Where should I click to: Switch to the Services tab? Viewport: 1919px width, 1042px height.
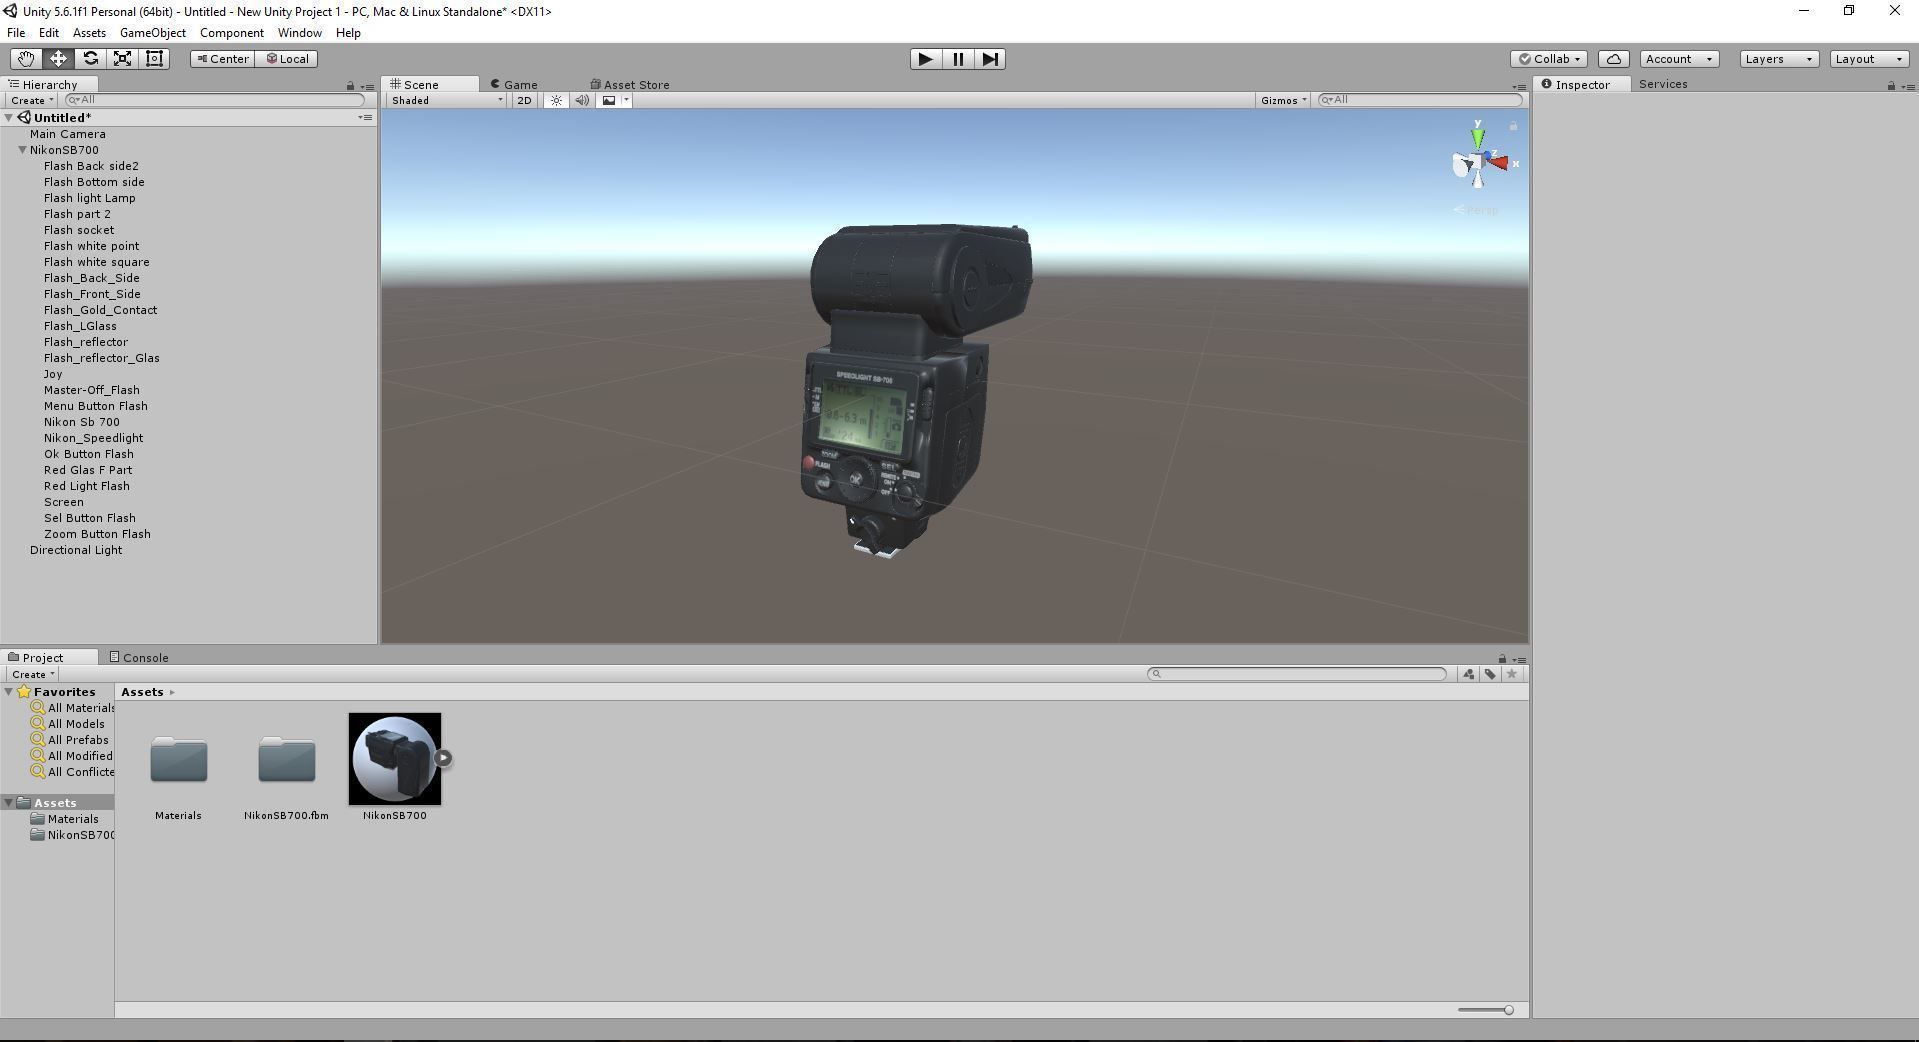[1662, 84]
